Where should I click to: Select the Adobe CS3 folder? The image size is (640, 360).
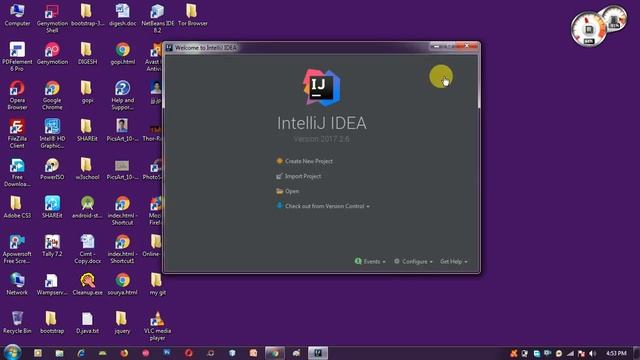pos(17,207)
